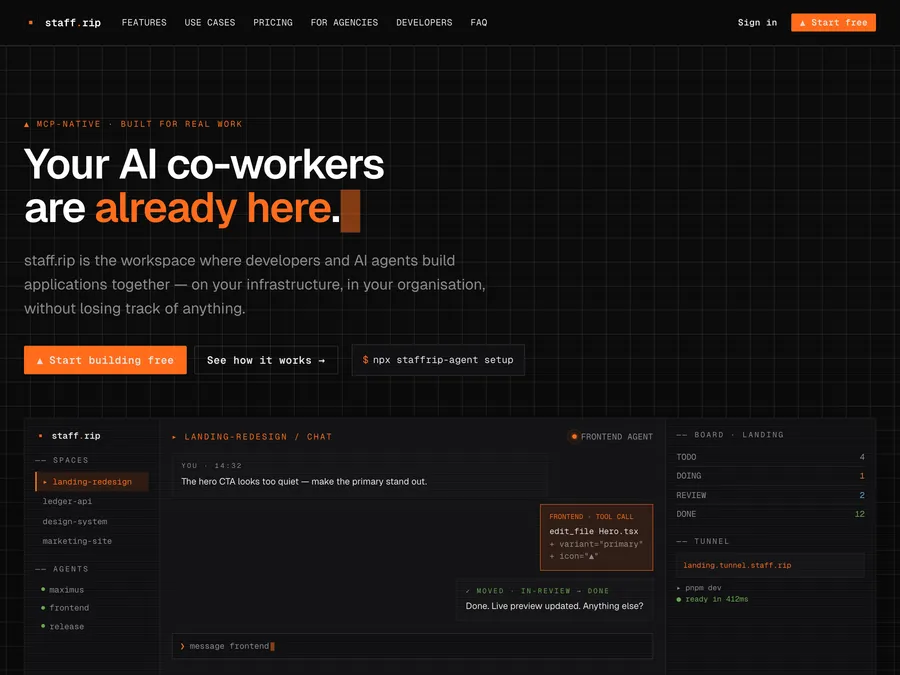Image resolution: width=900 pixels, height=675 pixels.
Task: Click 'ready in 412ms' status line
Action: coord(712,599)
